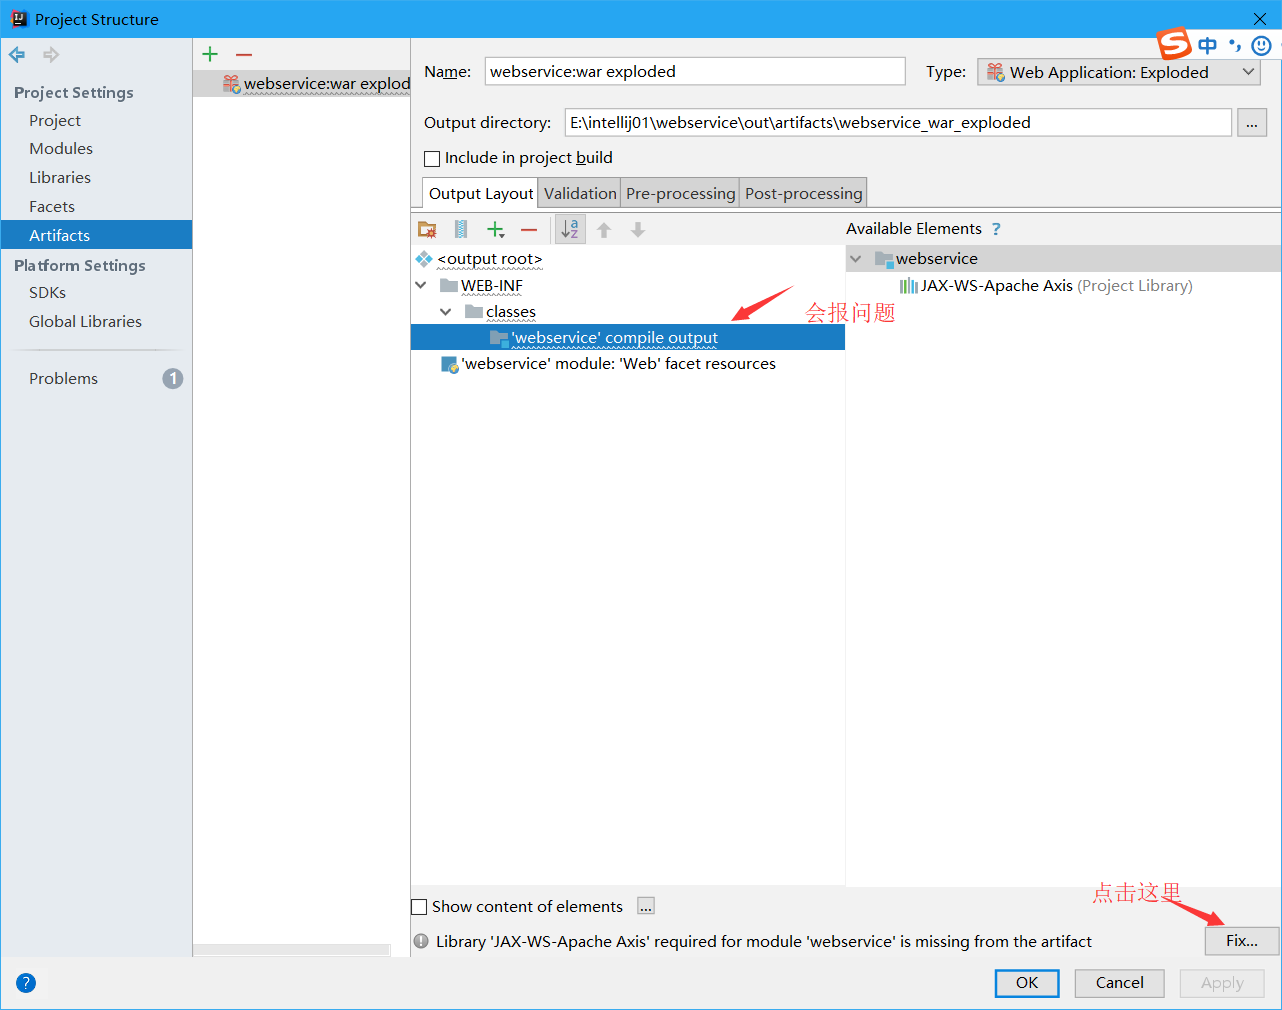Click the Output directory input field
Viewport: 1282px width, 1010px height.
(898, 123)
